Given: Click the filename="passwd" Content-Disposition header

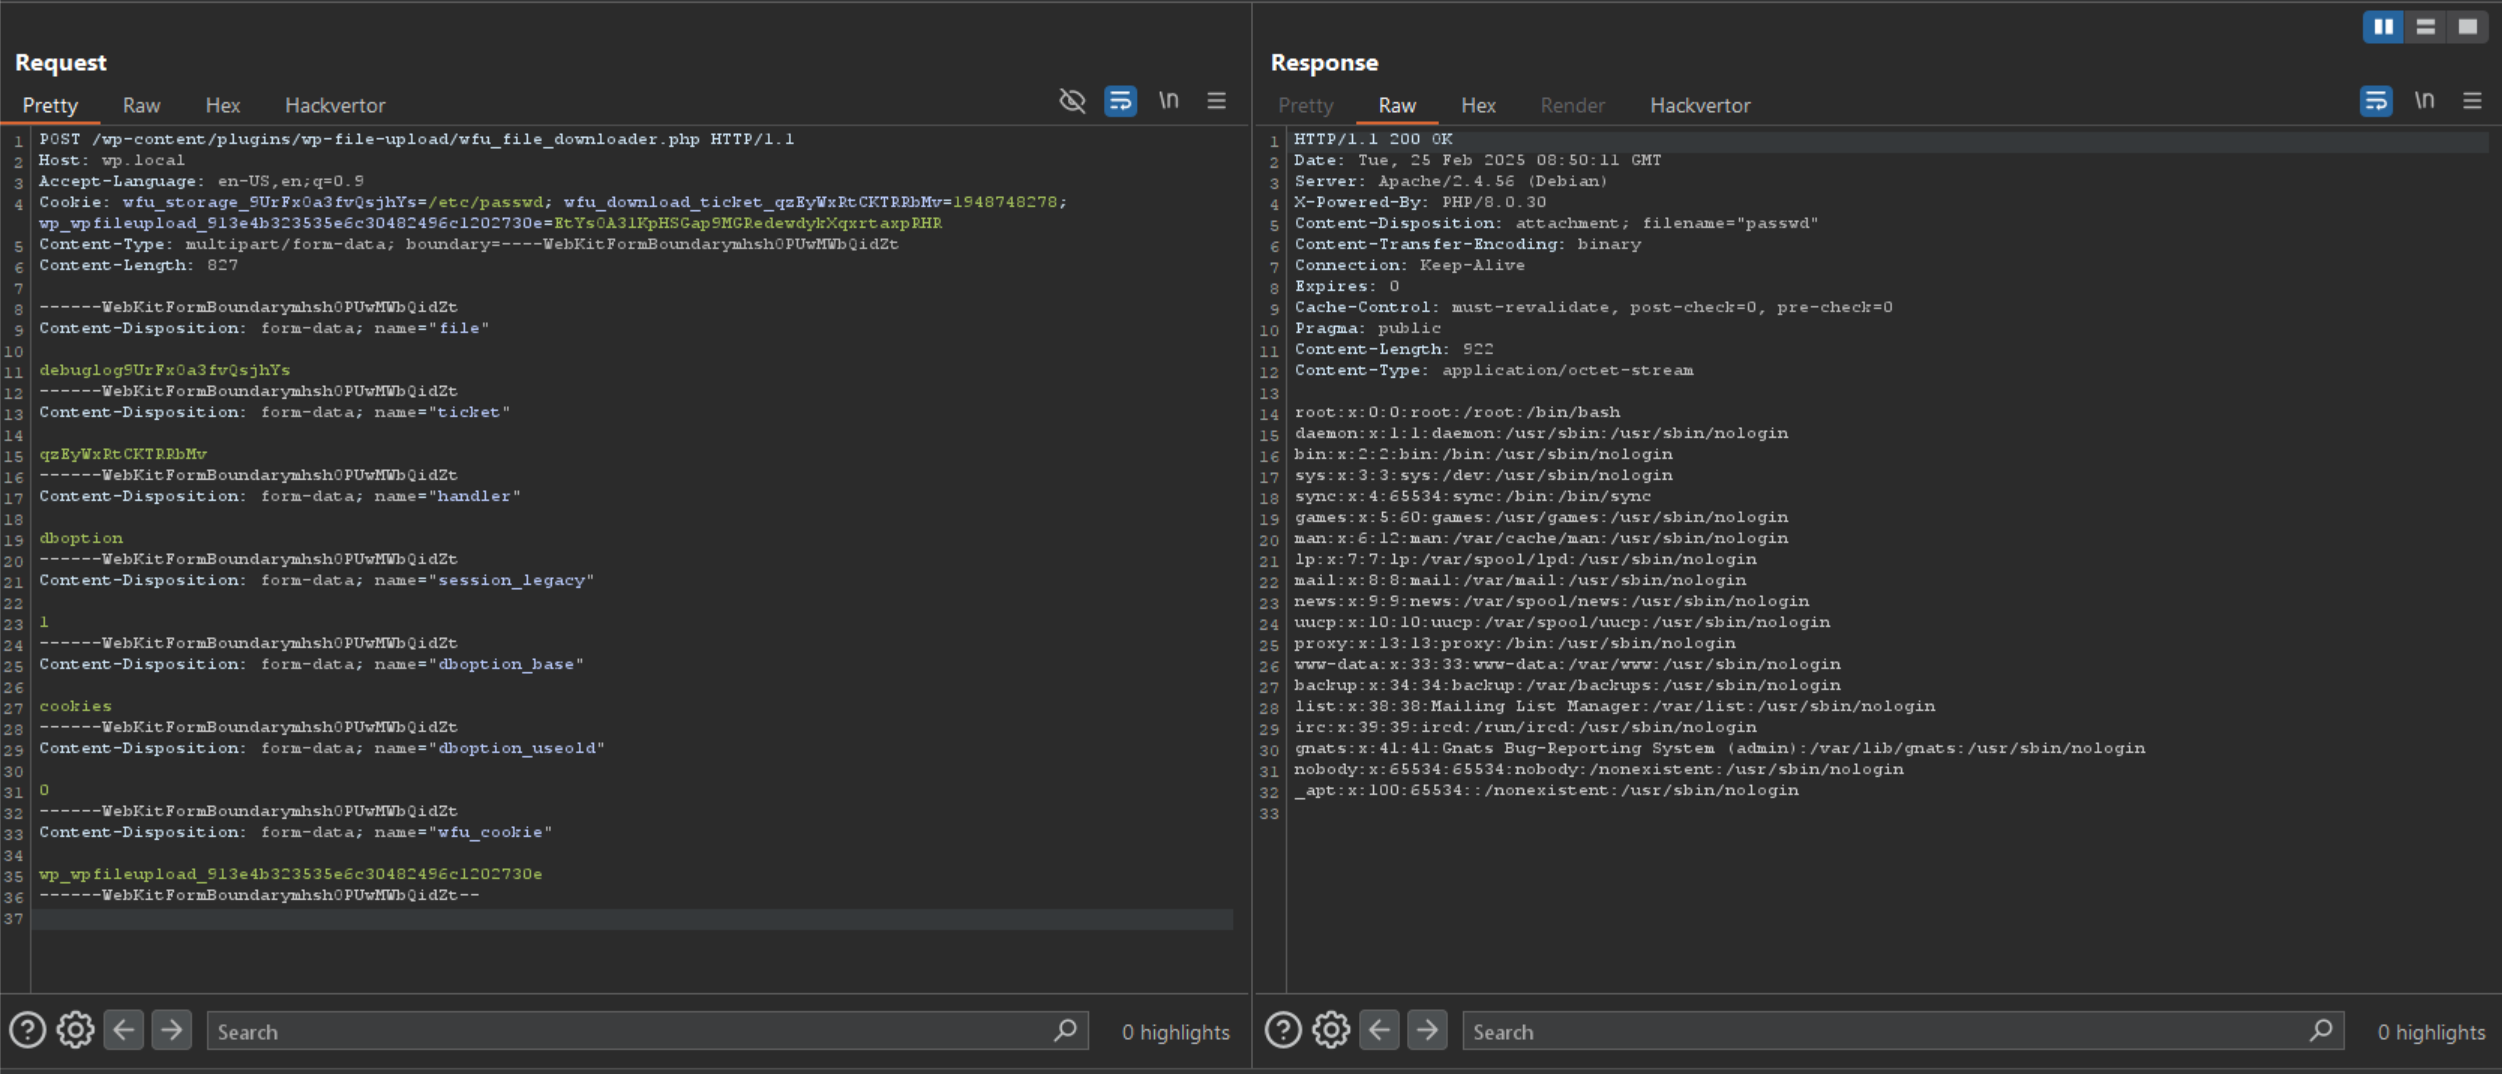Looking at the screenshot, I should [1555, 223].
